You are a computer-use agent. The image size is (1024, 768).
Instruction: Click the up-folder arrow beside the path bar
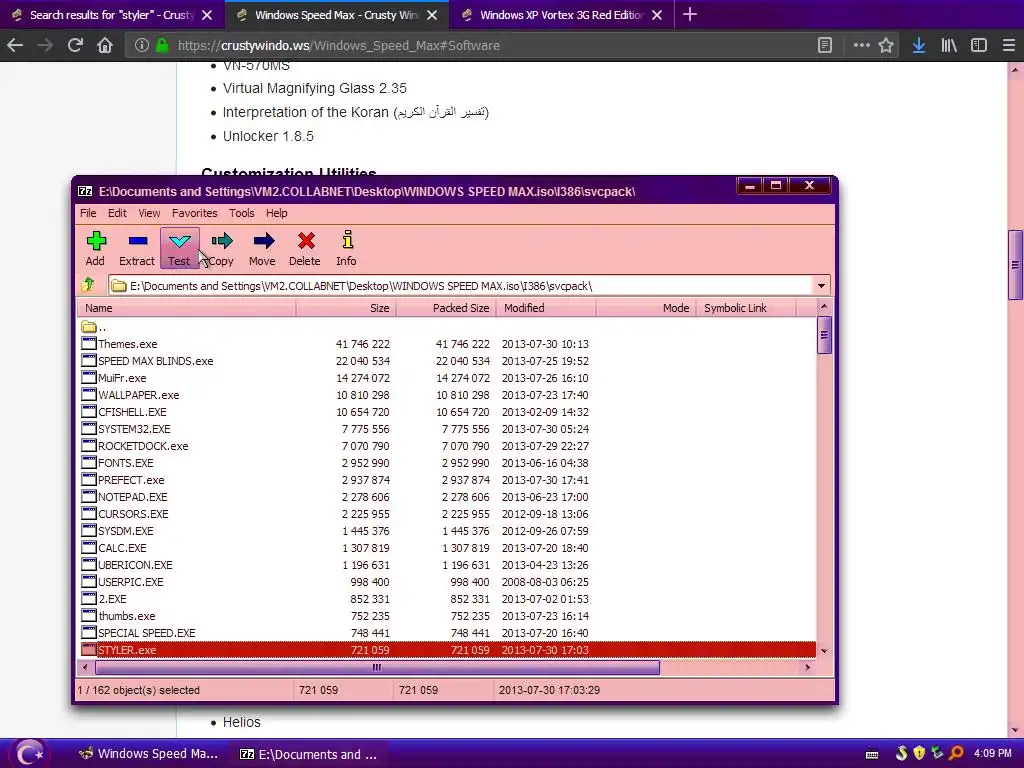tap(88, 285)
